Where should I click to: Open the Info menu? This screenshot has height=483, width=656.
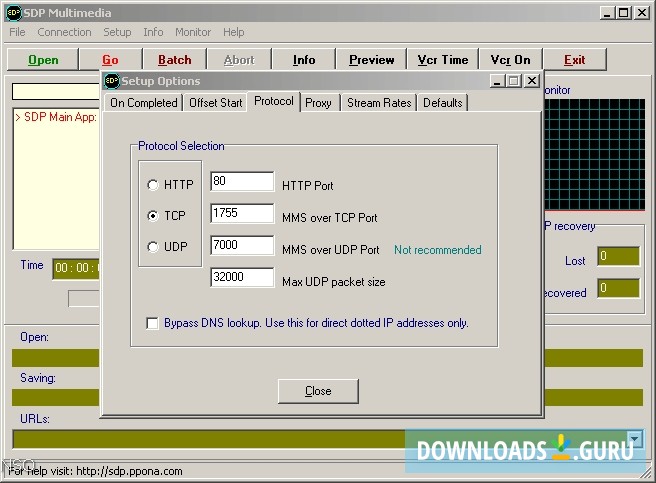coord(153,32)
